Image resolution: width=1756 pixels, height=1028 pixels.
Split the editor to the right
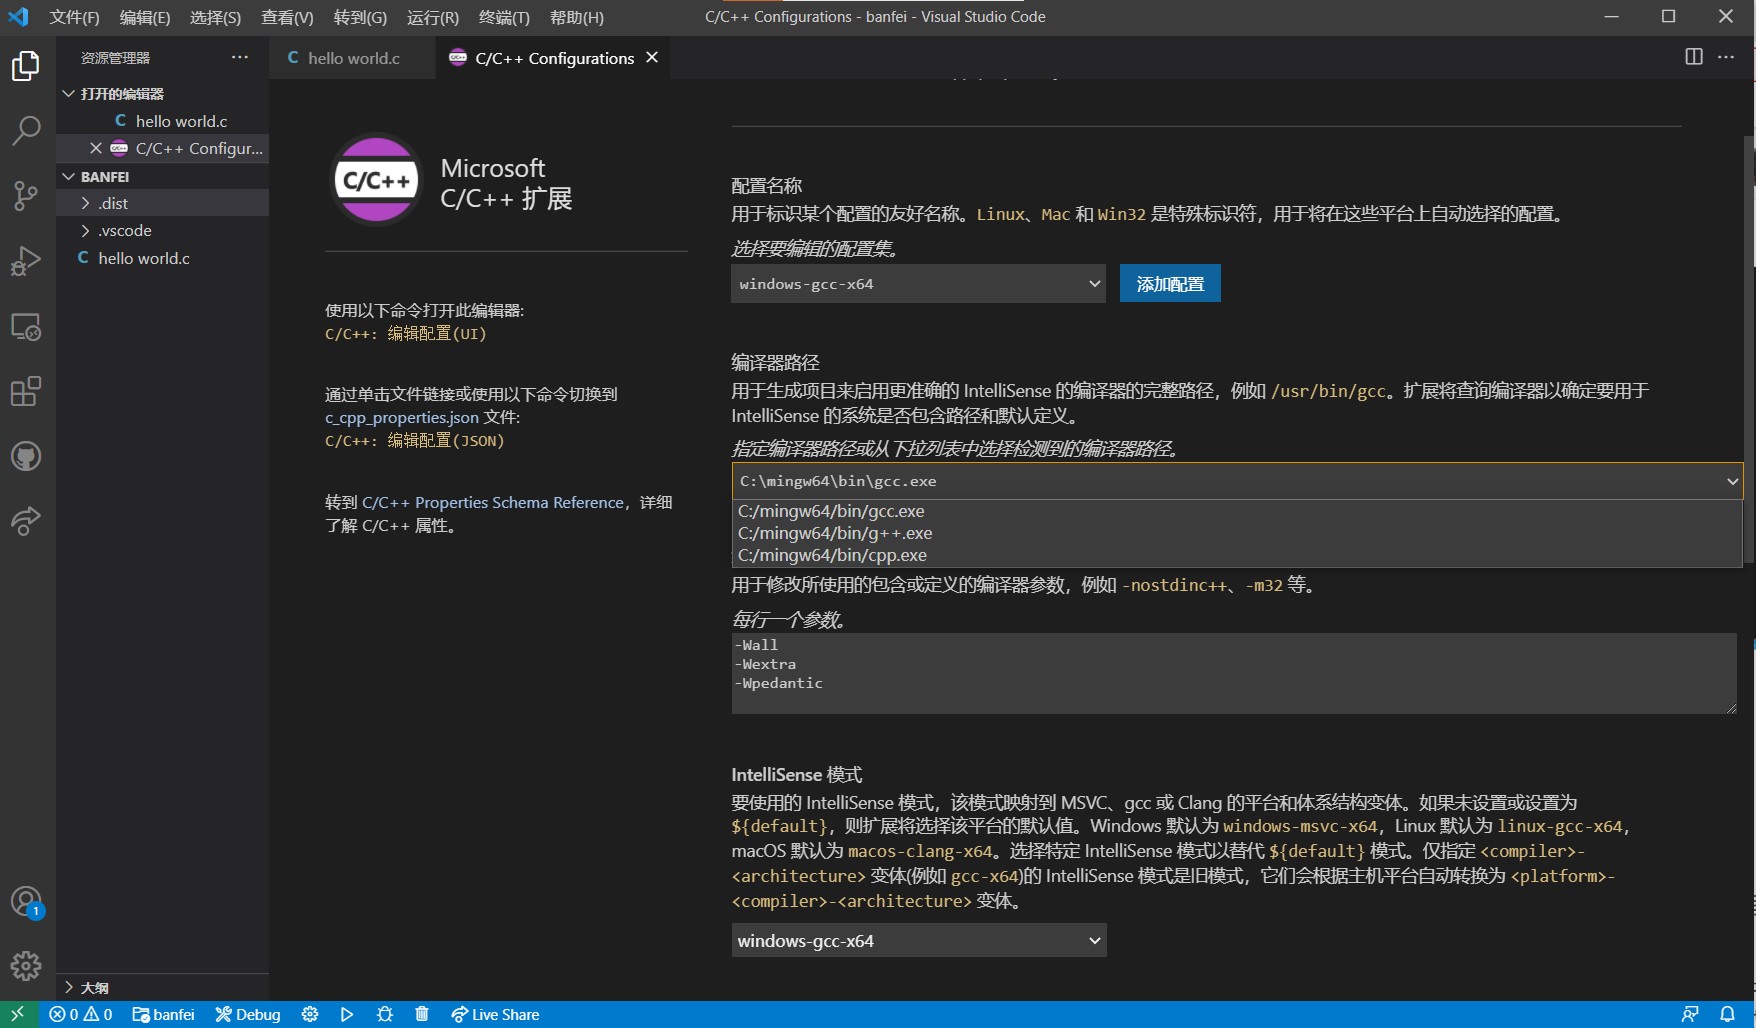coord(1694,57)
